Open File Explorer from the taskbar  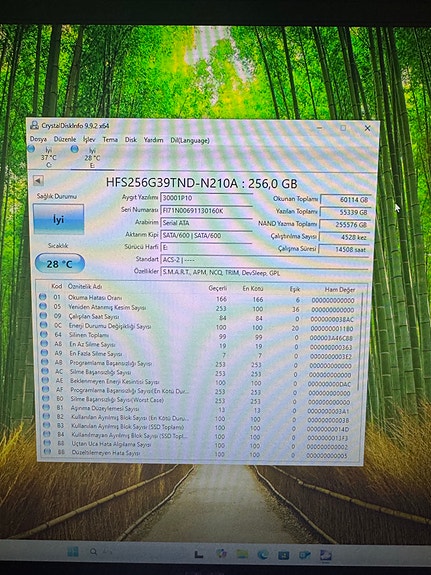tap(242, 554)
